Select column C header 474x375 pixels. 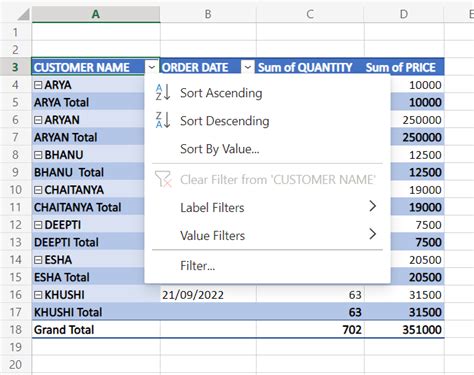click(310, 14)
